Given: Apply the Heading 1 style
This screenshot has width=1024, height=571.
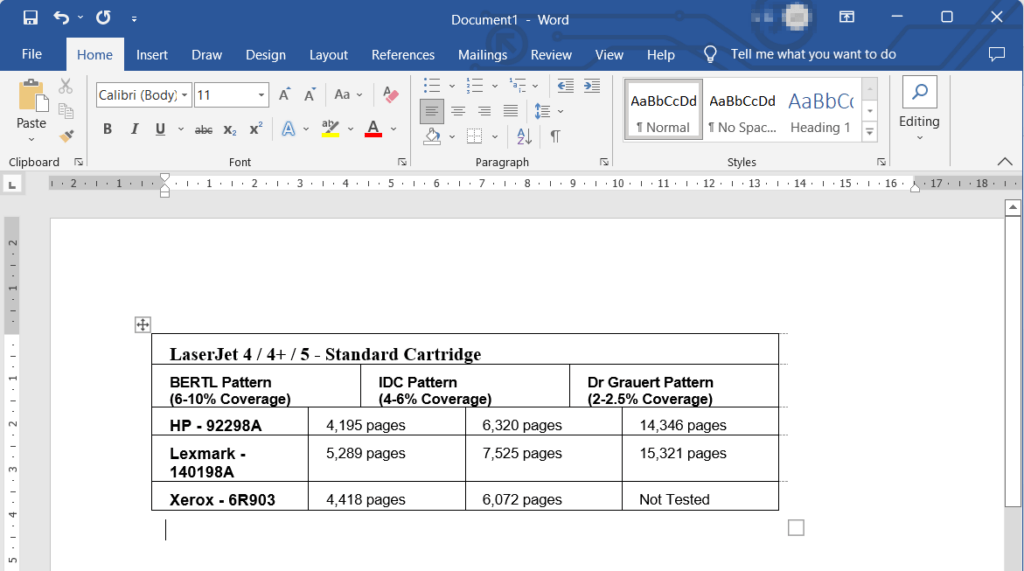Looking at the screenshot, I should (x=820, y=110).
